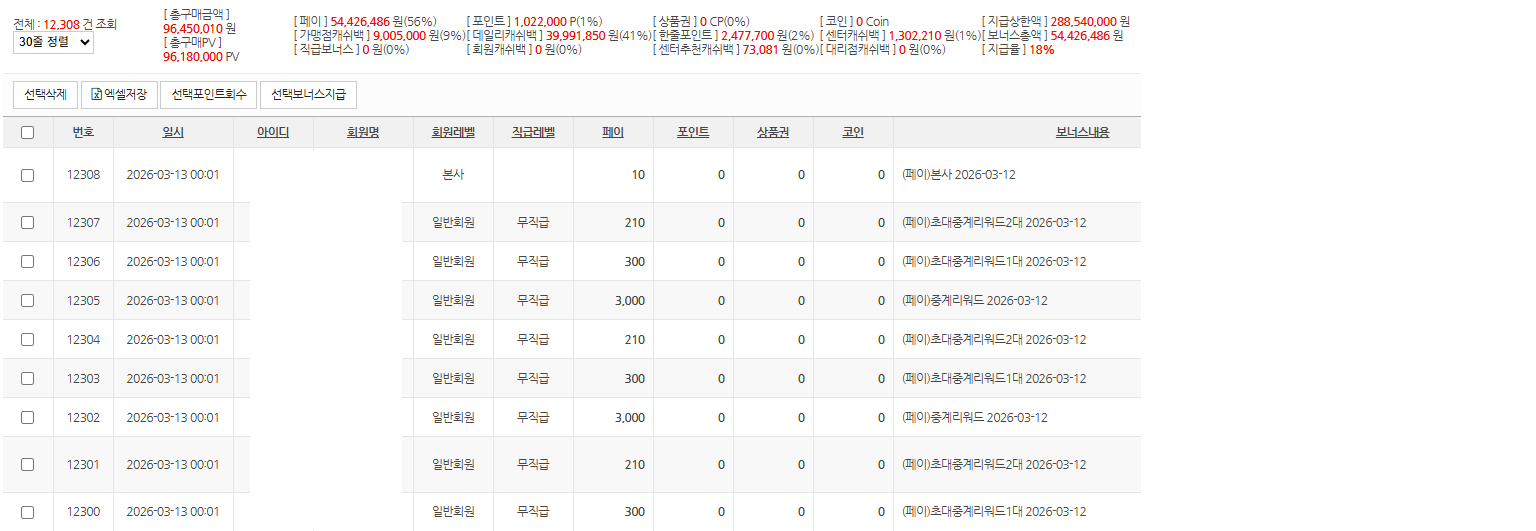Sort by the 회원명 column header
Viewport: 1536px width, 531px height.
pos(363,132)
